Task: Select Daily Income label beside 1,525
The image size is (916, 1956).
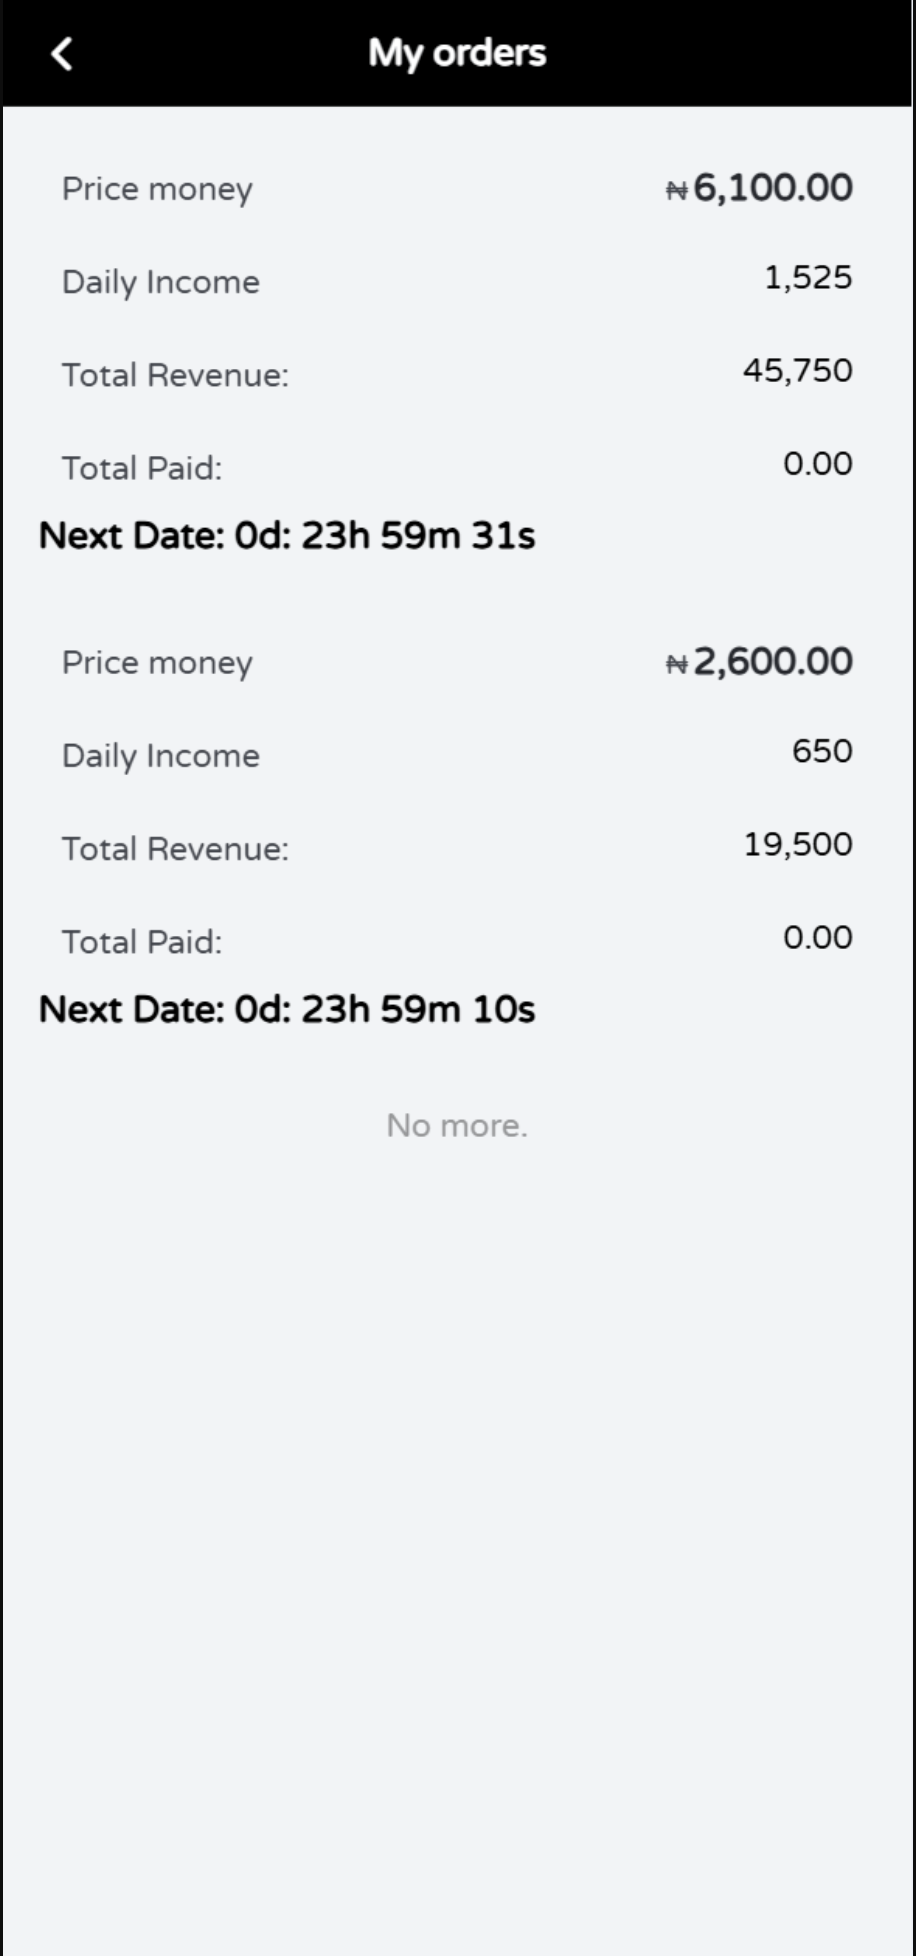Action: (161, 282)
